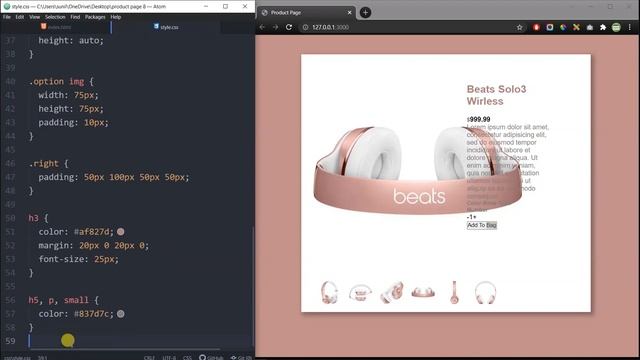Click the style.css file path in status bar
The width and height of the screenshot is (640, 360).
pos(17,358)
